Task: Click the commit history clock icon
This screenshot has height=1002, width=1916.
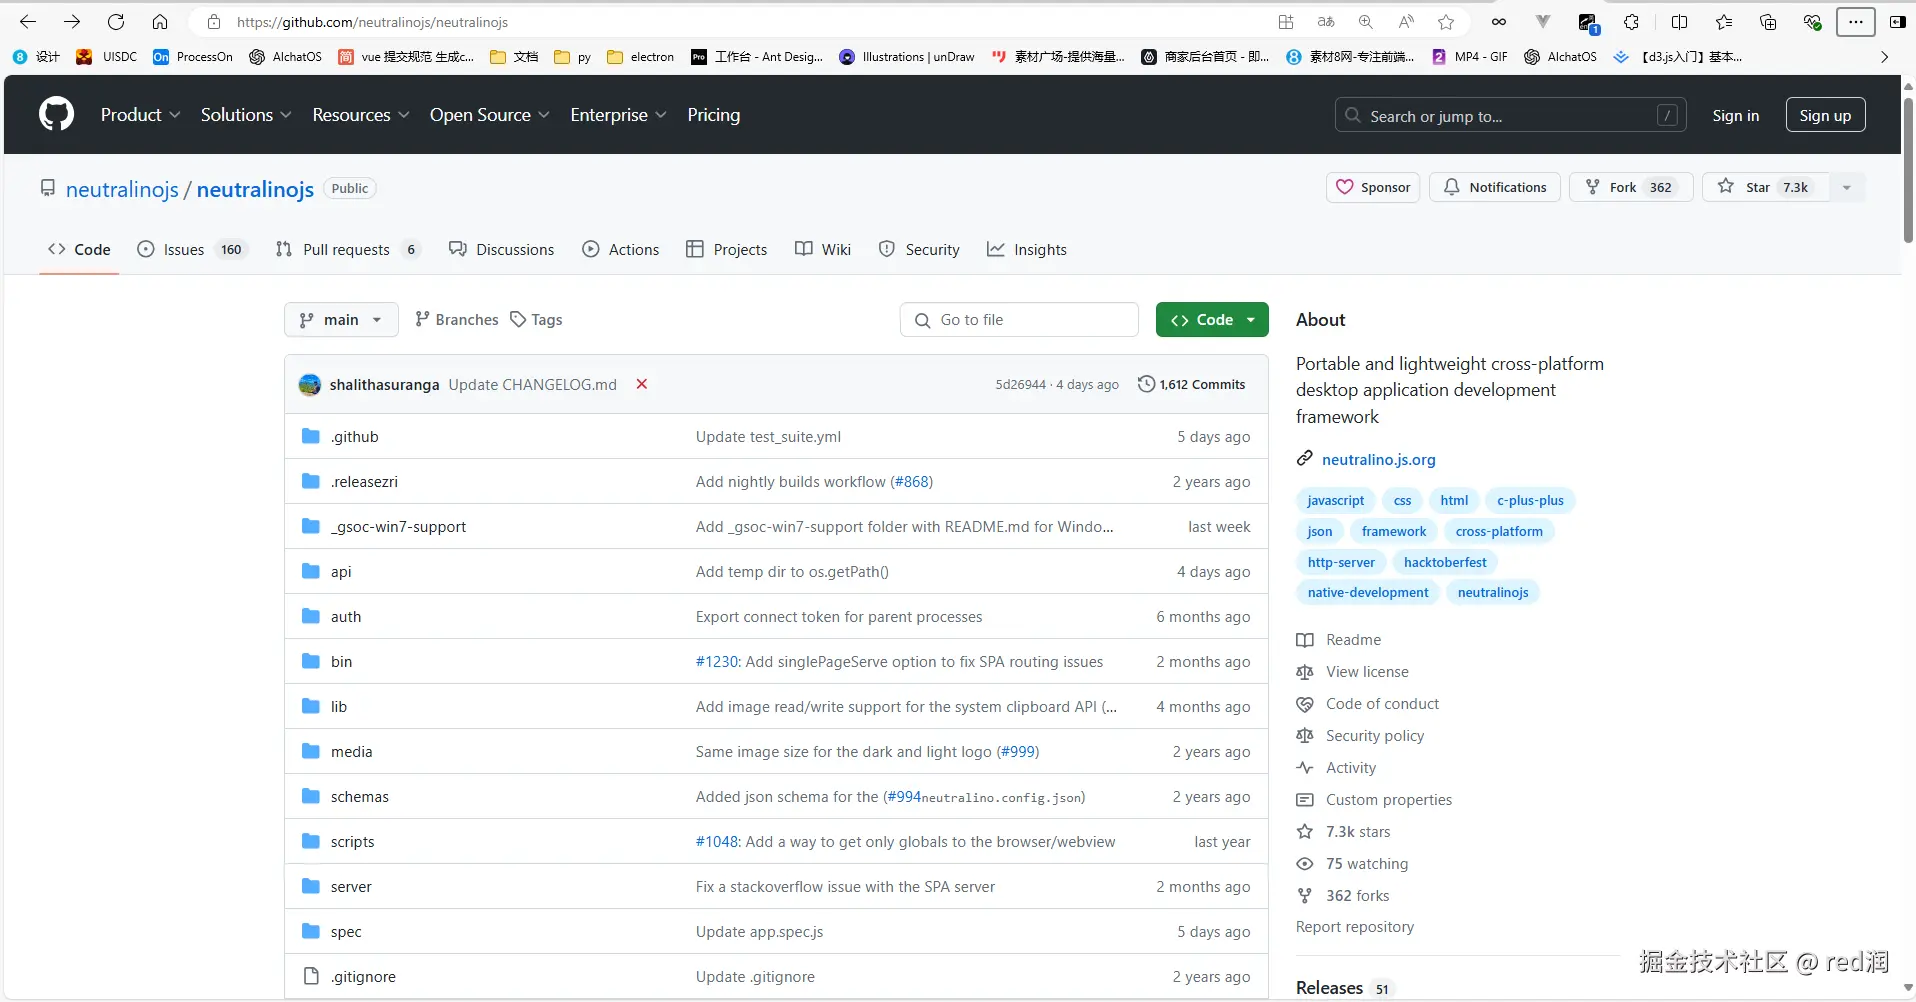Action: tap(1146, 384)
